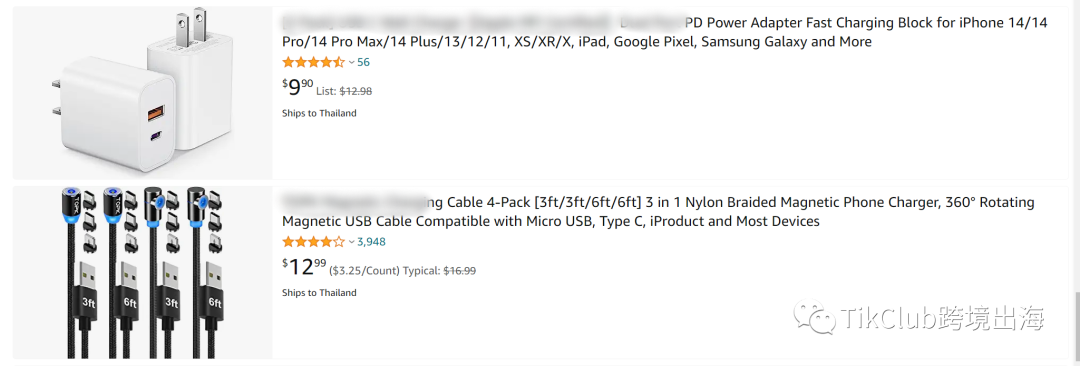Click the struck-through $12.98 list price

355,91
